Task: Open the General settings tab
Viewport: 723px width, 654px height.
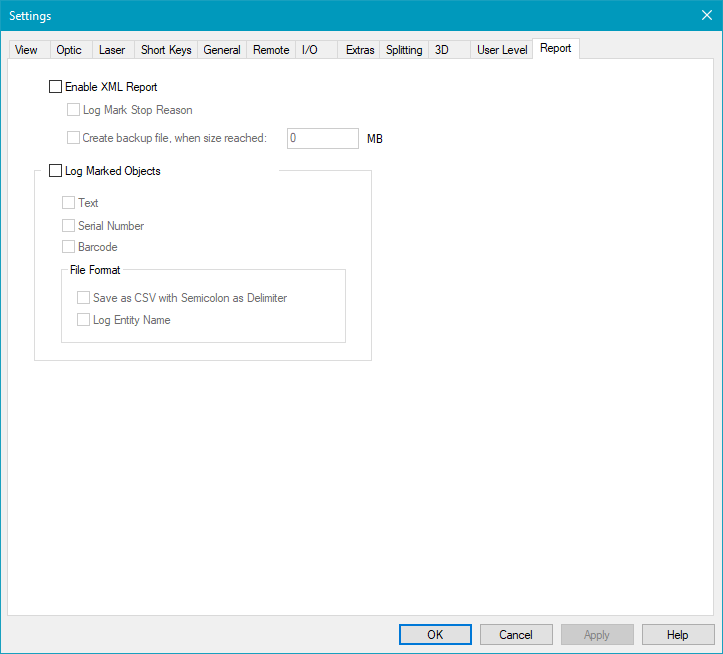Action: (x=222, y=50)
